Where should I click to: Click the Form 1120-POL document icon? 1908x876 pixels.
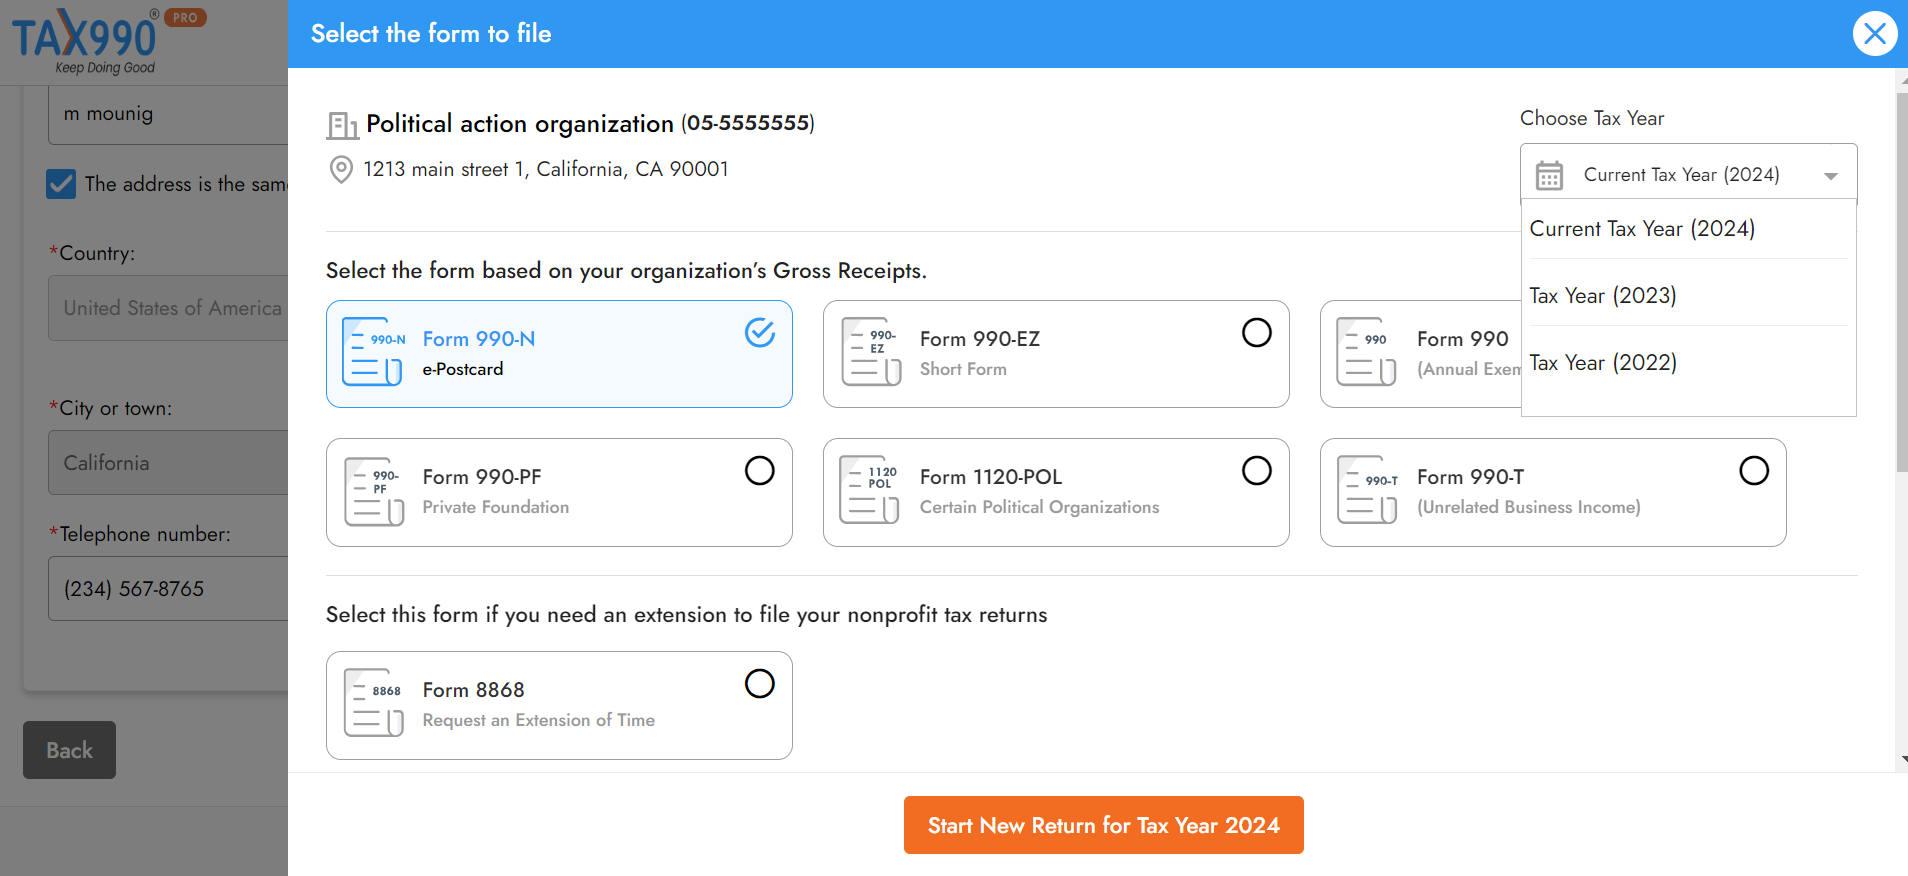click(870, 490)
